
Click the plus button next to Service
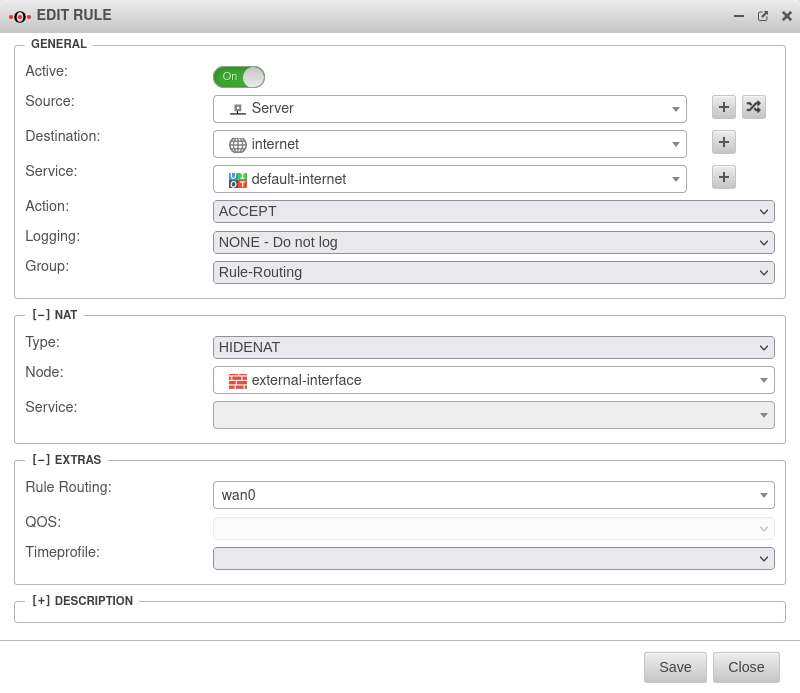(x=724, y=177)
